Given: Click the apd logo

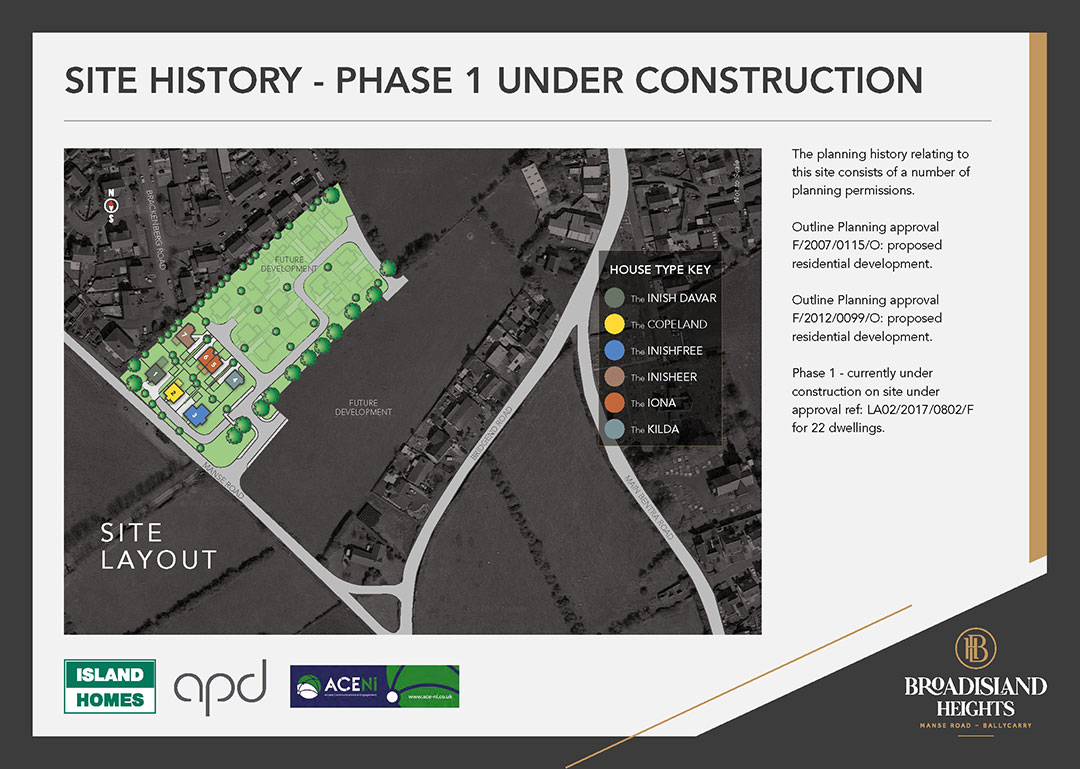Looking at the screenshot, I should (221, 681).
